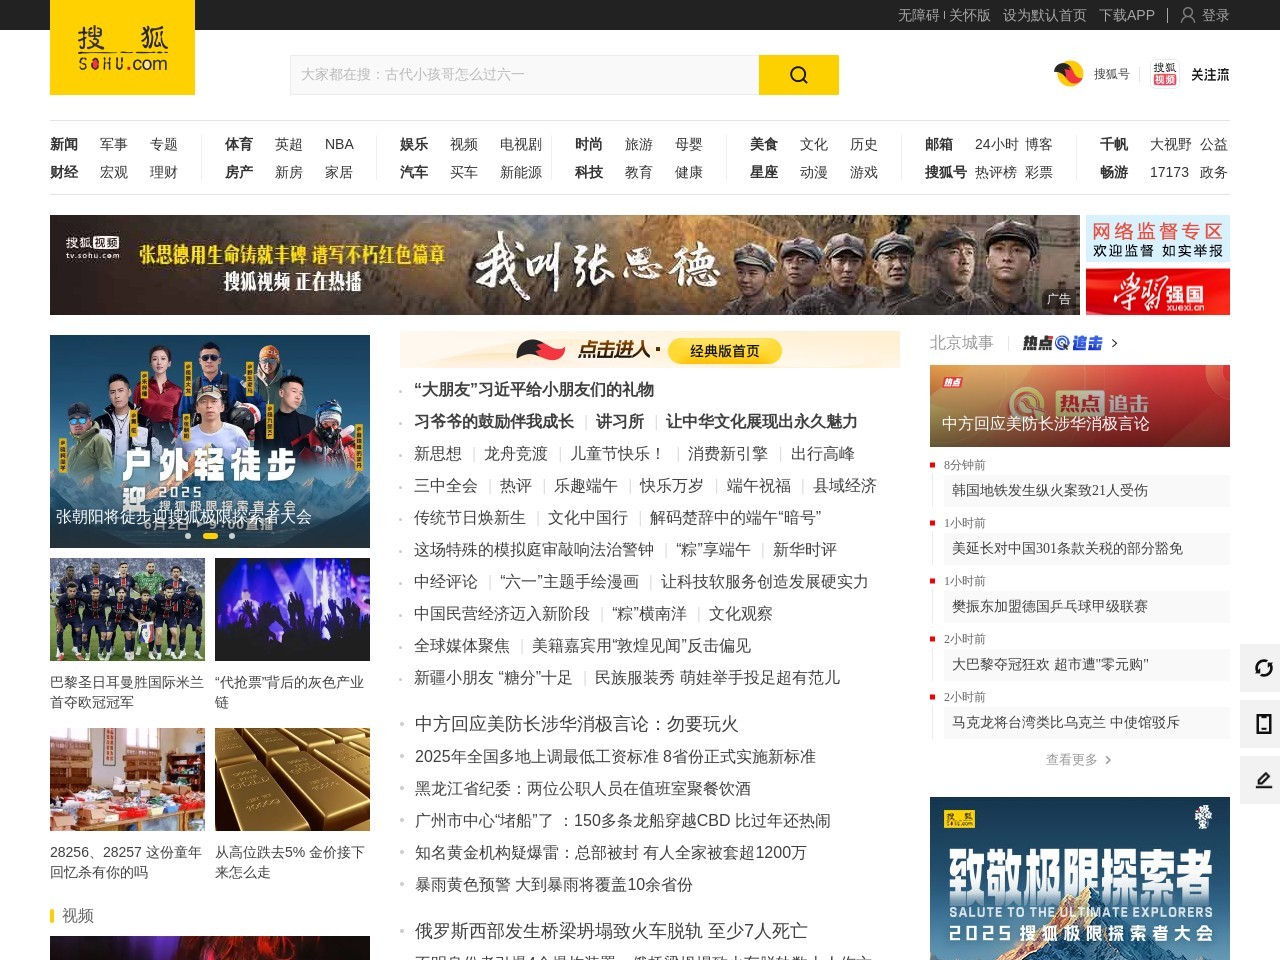The width and height of the screenshot is (1280, 960).
Task: Open the 新闻 channel
Action: tap(64, 144)
